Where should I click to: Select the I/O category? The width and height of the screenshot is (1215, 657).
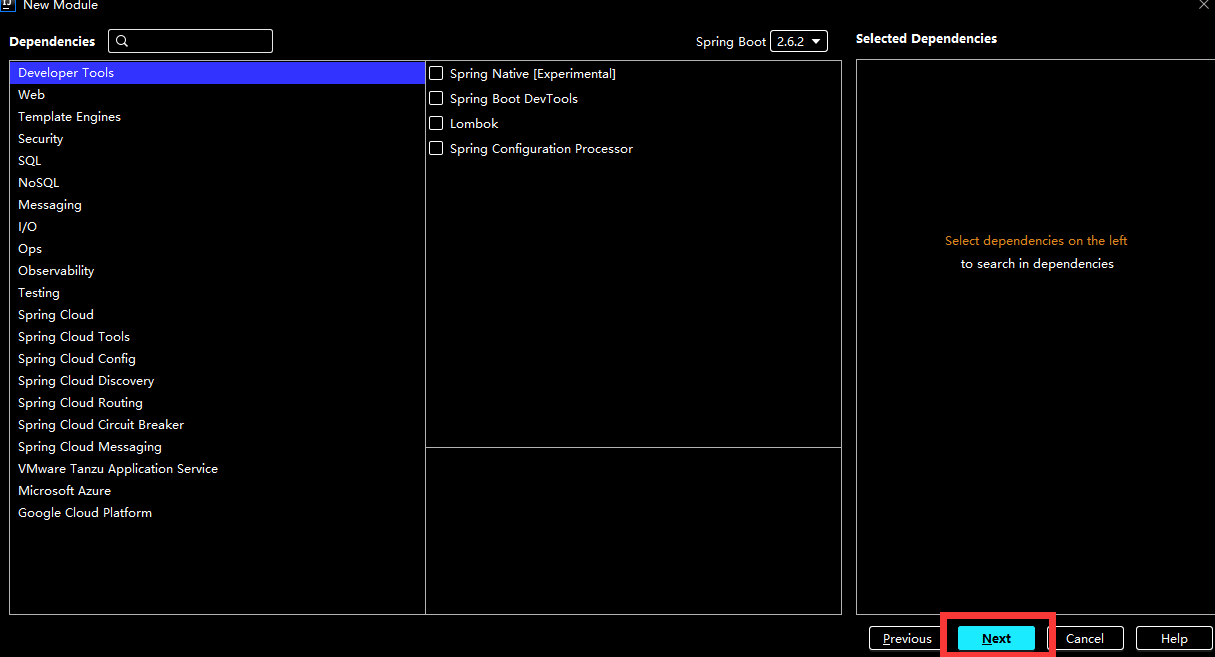pyautogui.click(x=217, y=227)
